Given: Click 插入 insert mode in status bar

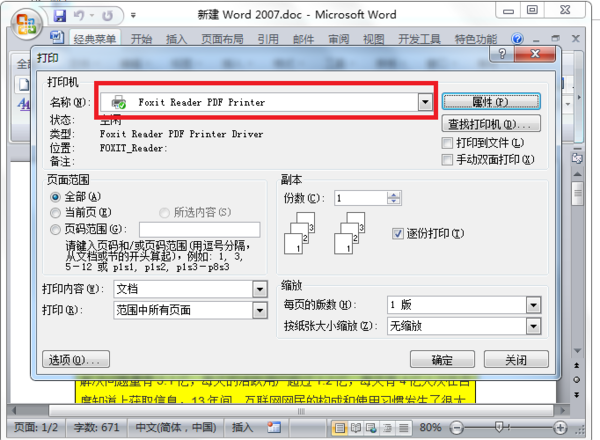Looking at the screenshot, I should pos(242,427).
